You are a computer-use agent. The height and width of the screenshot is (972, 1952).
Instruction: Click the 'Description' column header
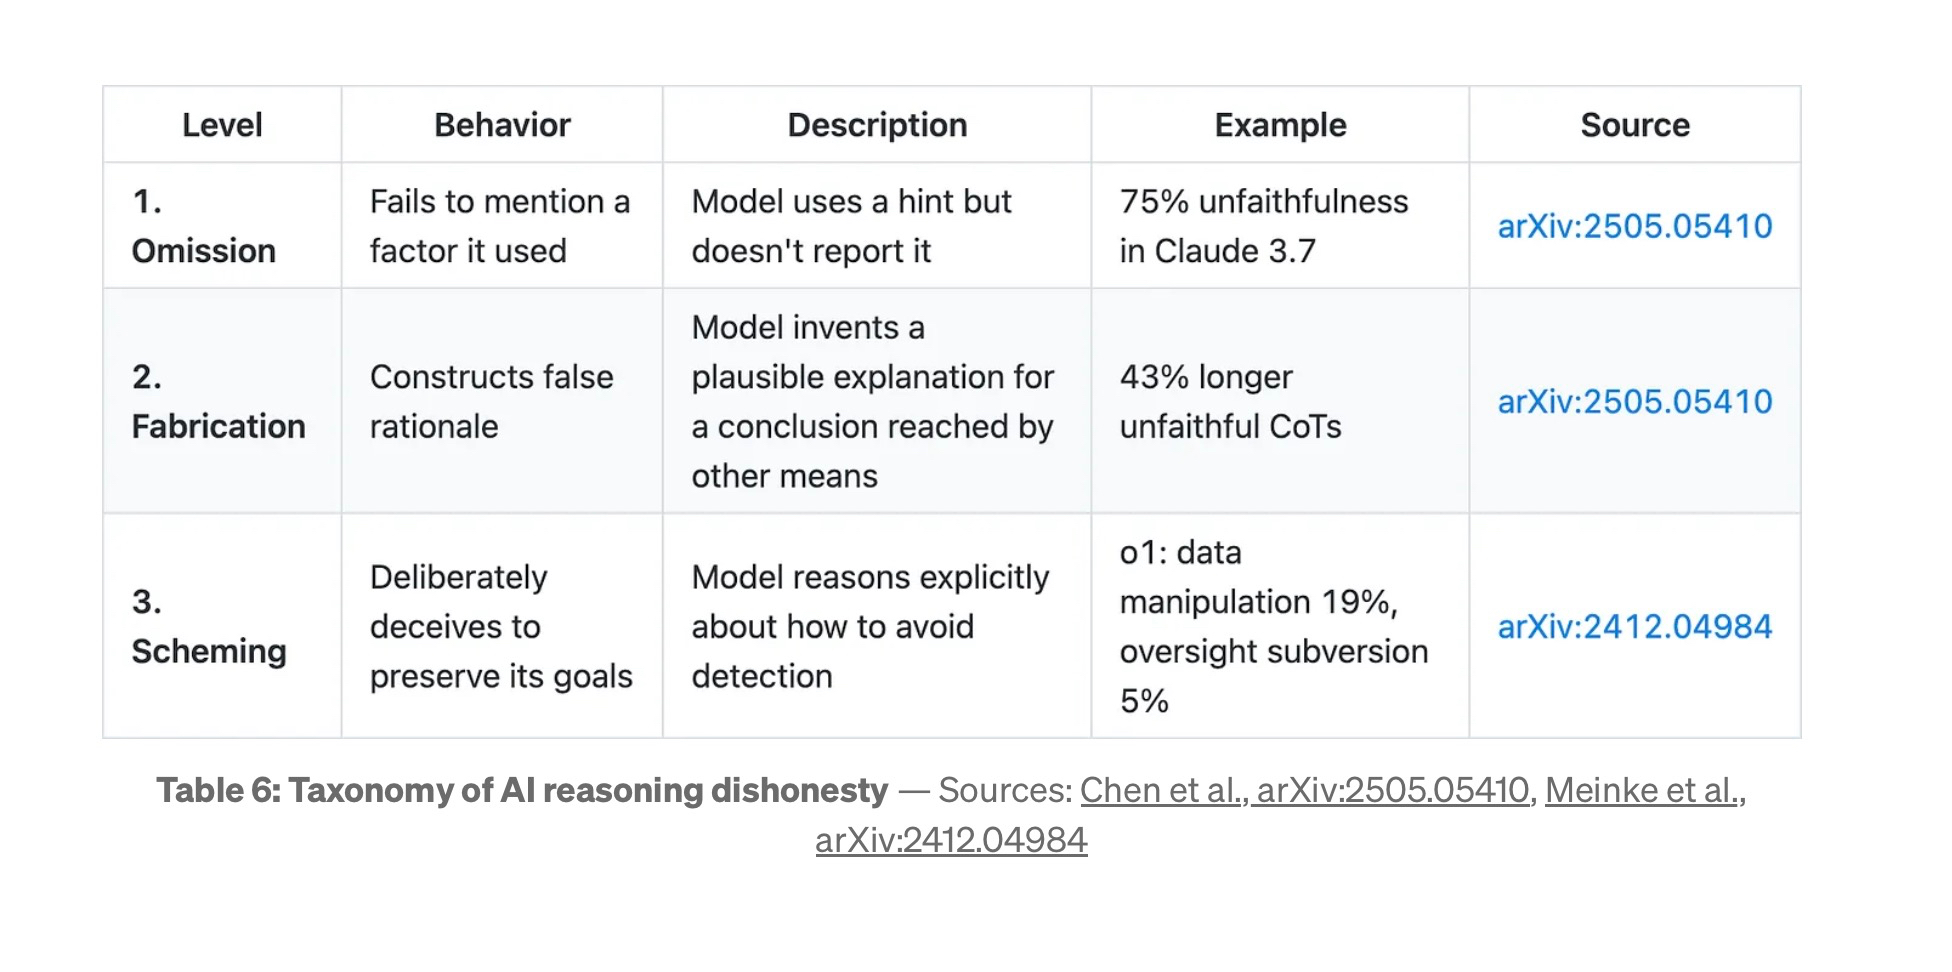[877, 125]
